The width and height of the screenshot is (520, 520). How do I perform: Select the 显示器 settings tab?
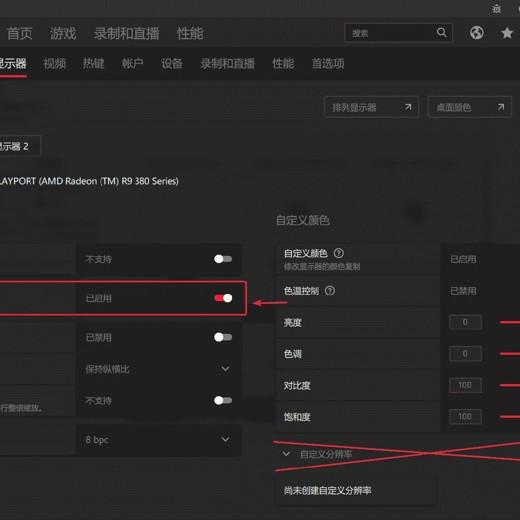click(x=12, y=63)
